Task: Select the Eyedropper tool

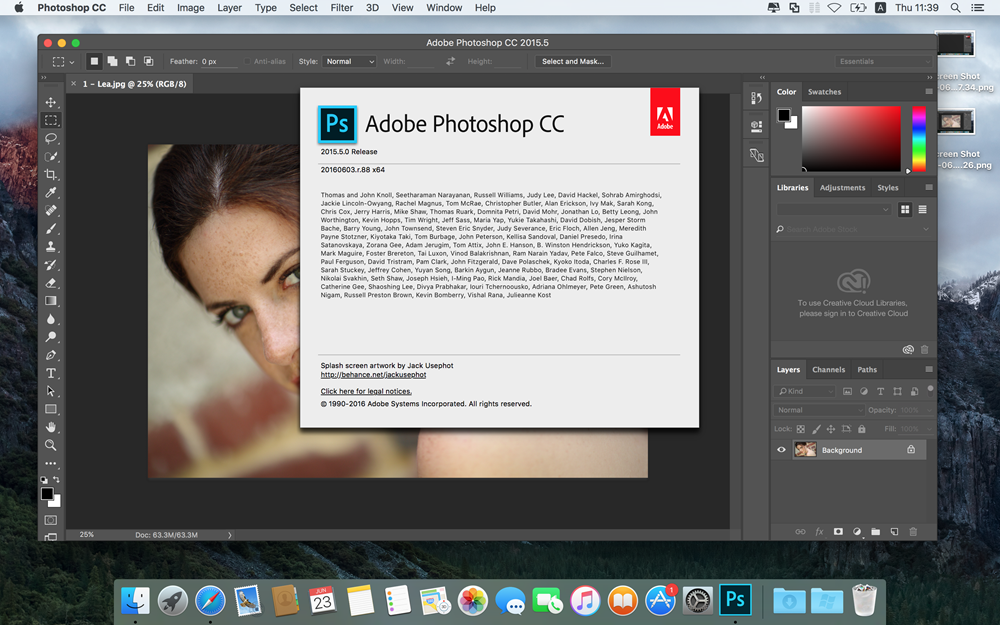Action: click(x=50, y=192)
